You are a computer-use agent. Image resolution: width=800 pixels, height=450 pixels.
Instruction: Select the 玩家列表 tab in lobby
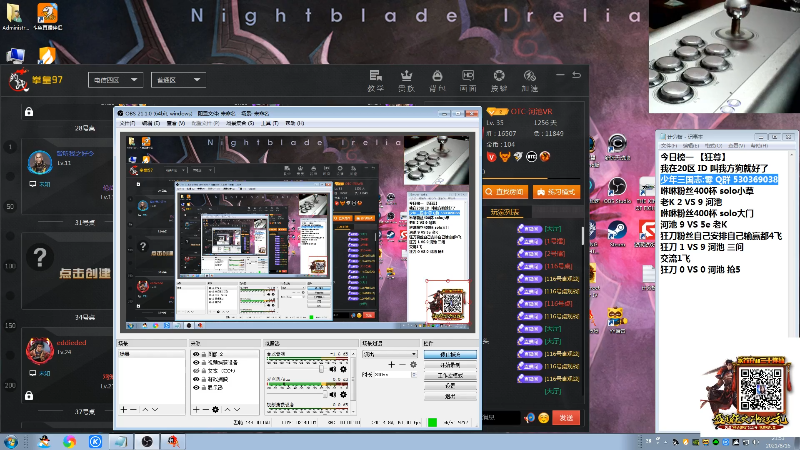point(505,212)
